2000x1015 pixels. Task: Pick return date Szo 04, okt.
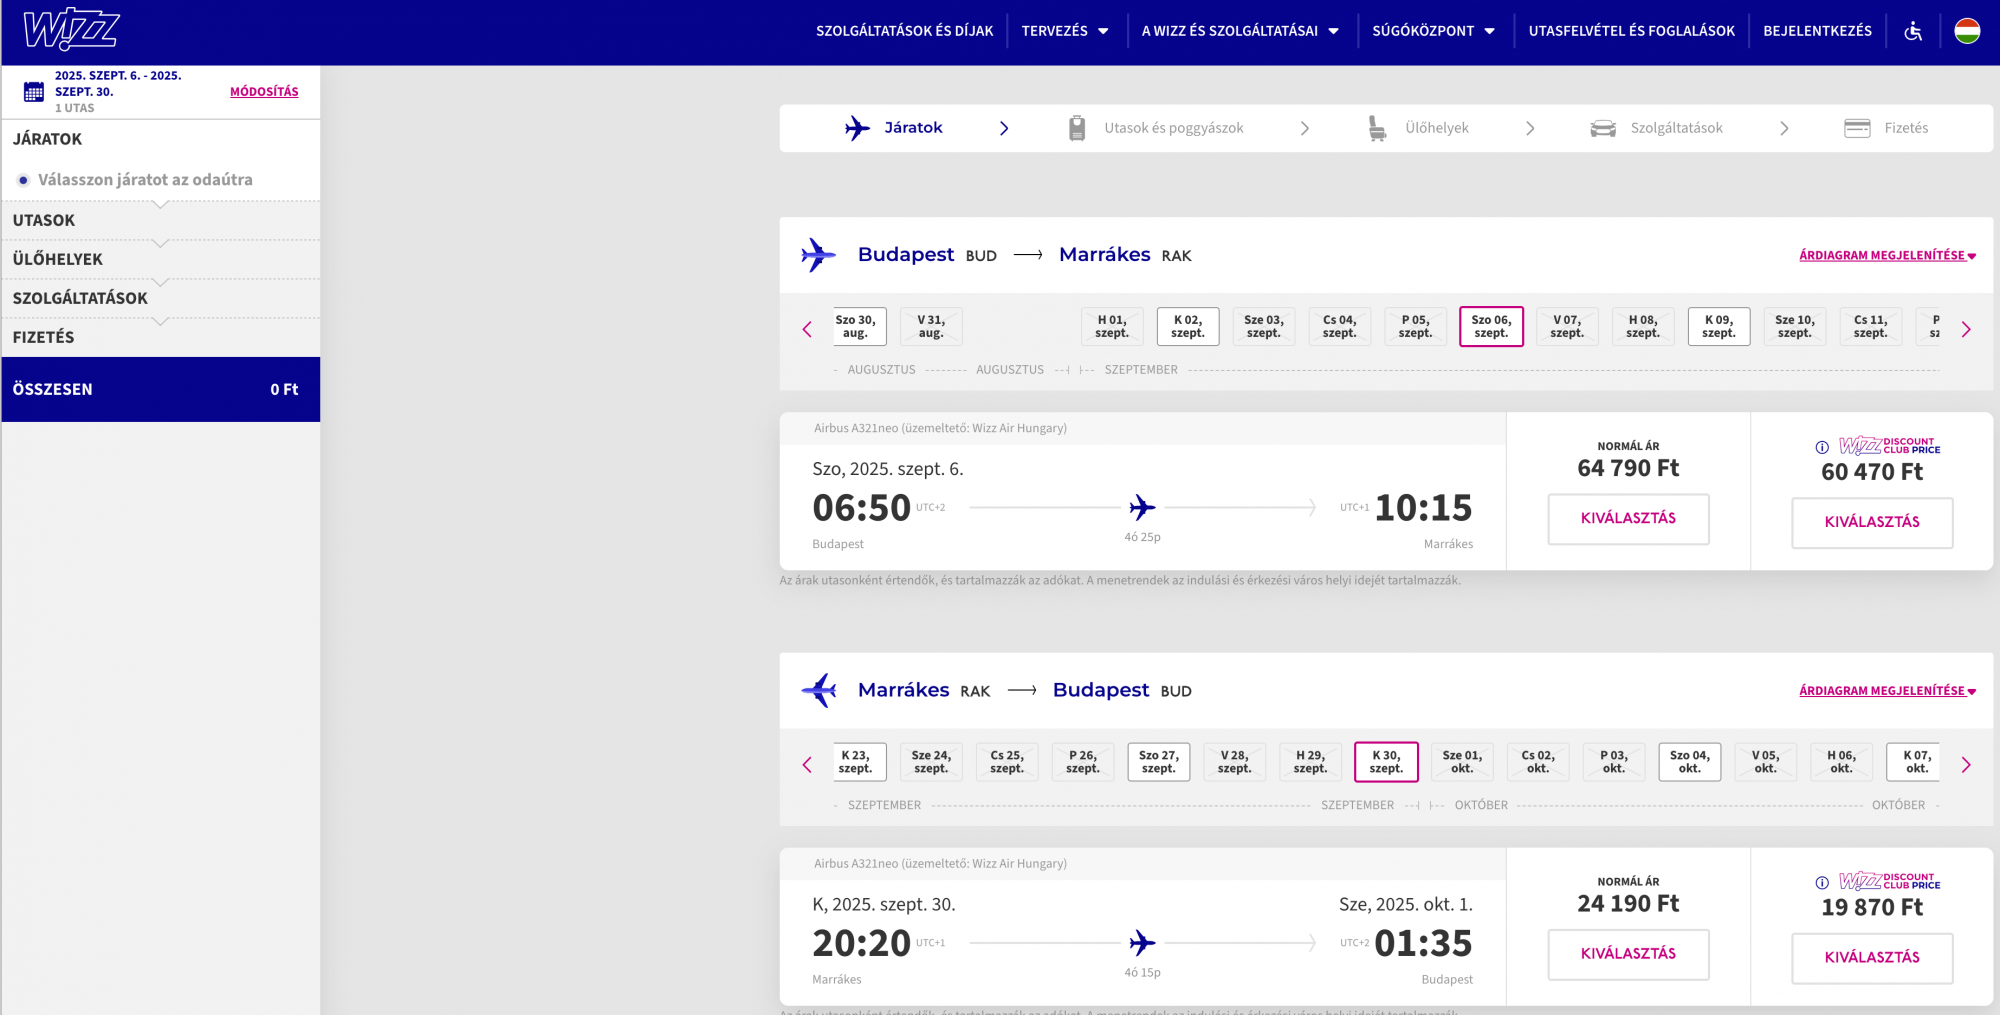(1690, 762)
